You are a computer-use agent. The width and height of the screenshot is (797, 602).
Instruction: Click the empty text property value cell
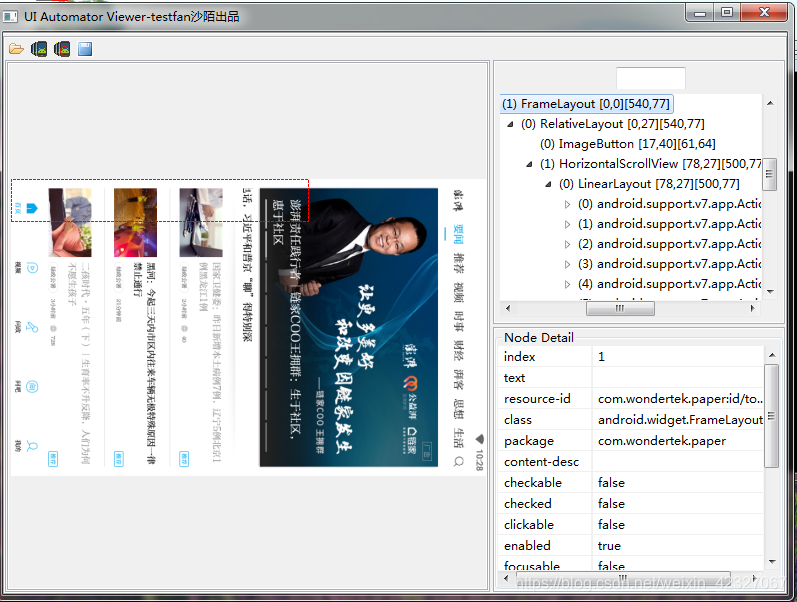[x=678, y=378]
